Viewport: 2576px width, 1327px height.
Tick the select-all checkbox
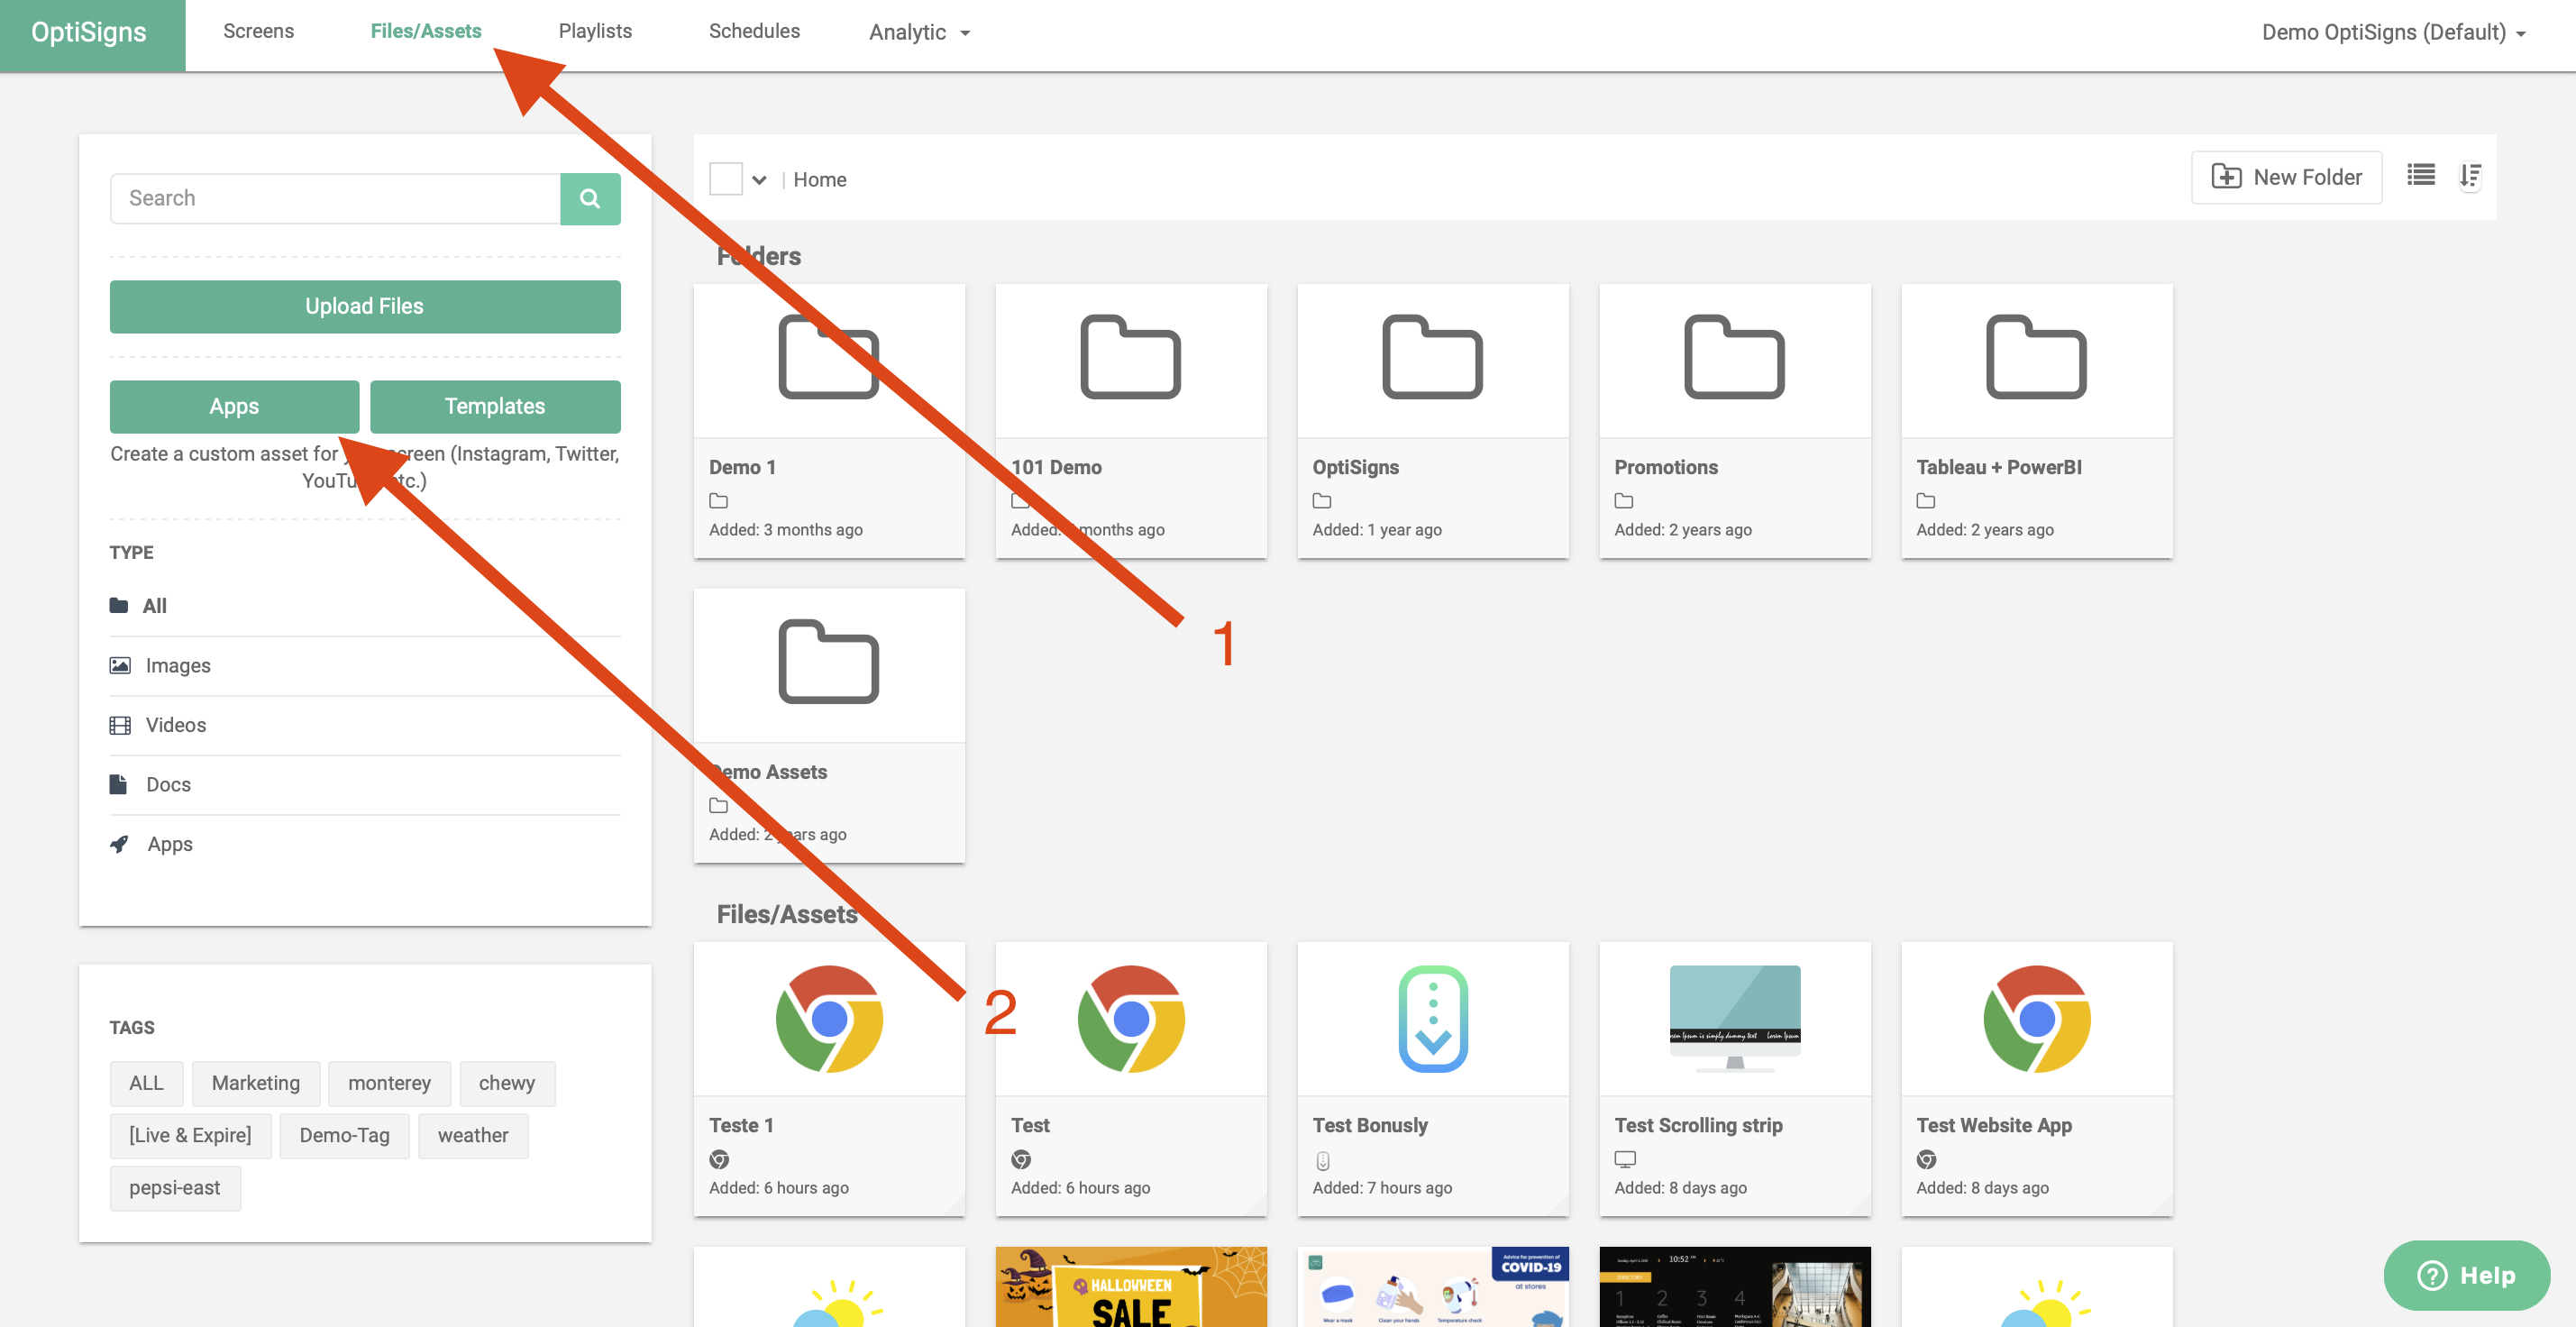(x=725, y=179)
